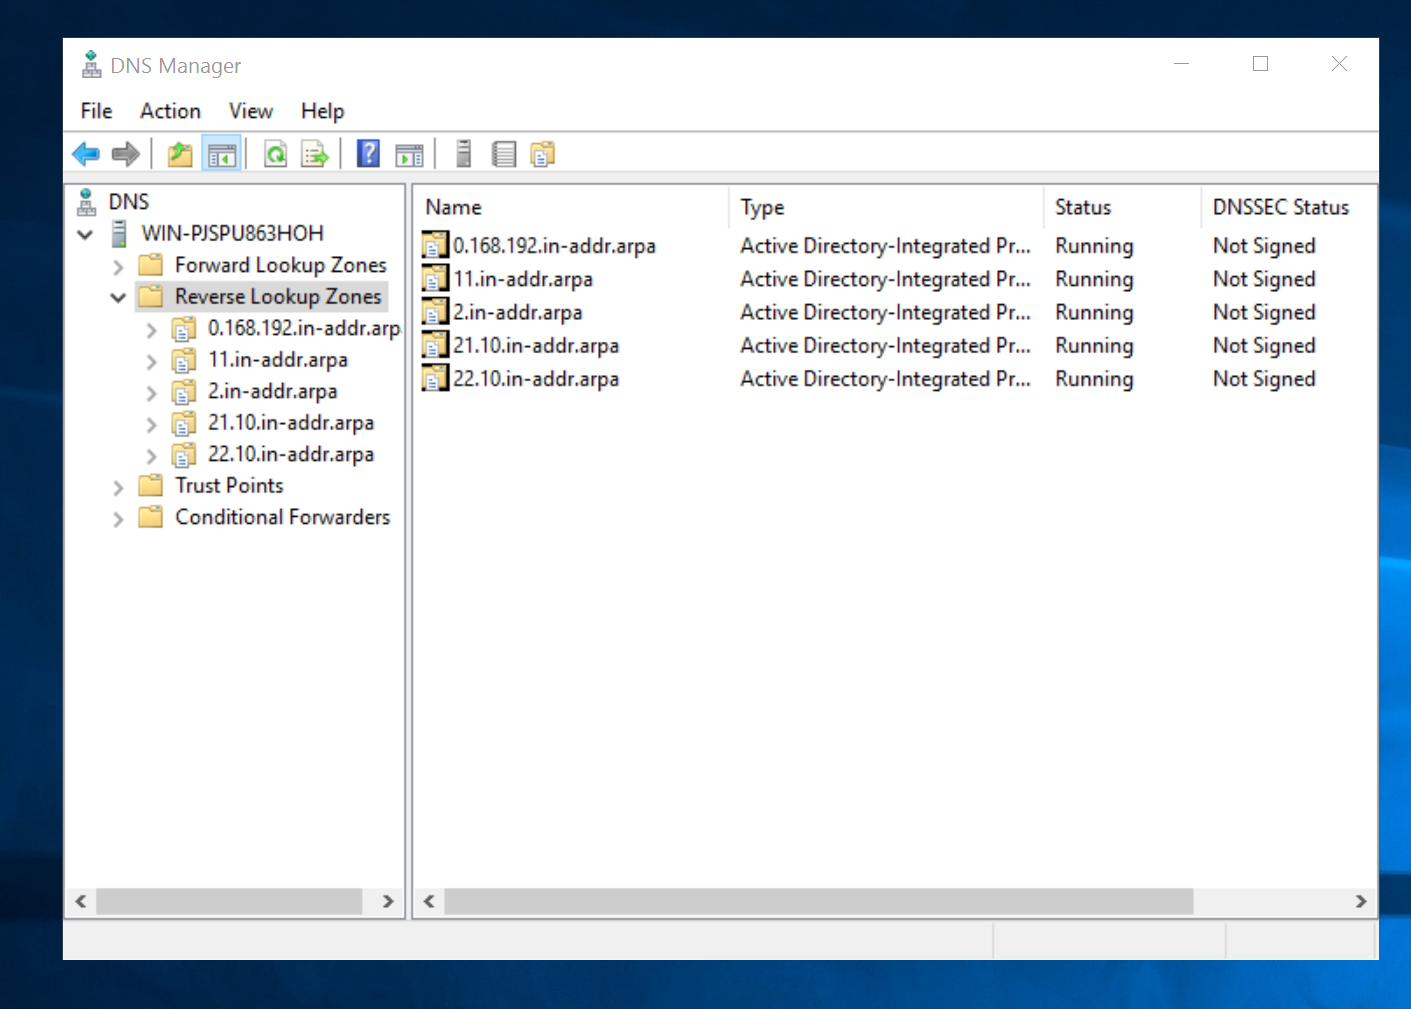Click the details pane scroll-right arrow

tap(1361, 901)
